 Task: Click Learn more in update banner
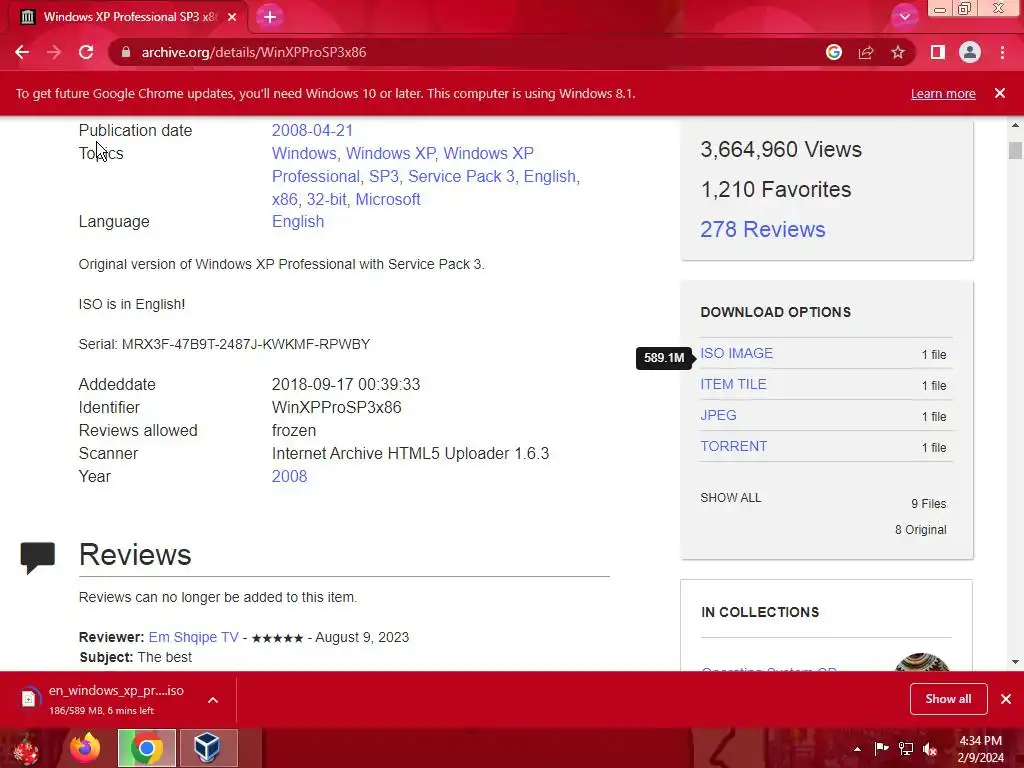pyautogui.click(x=943, y=93)
